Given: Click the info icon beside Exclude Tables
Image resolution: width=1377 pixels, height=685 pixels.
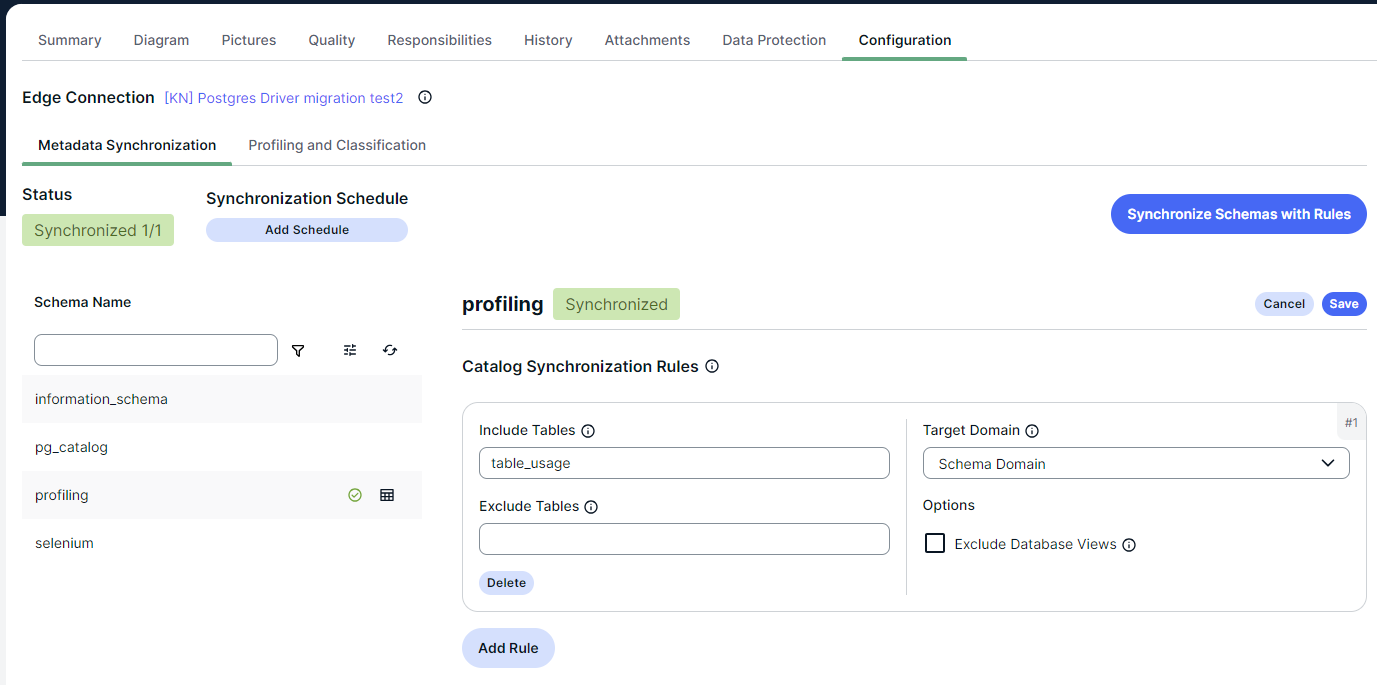Looking at the screenshot, I should [591, 507].
